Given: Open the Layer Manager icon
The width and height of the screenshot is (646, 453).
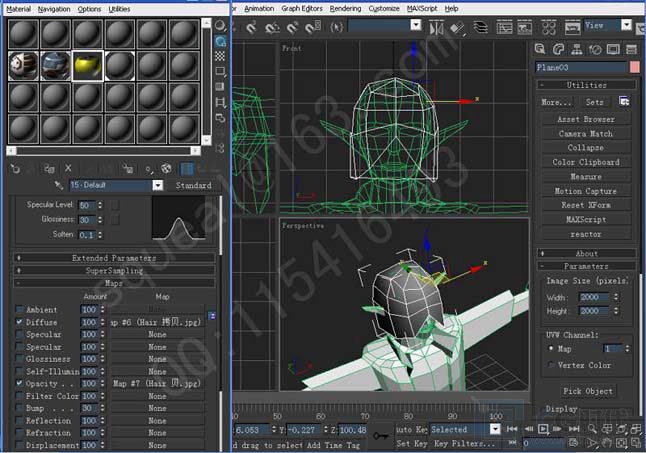Looking at the screenshot, I should tap(480, 28).
